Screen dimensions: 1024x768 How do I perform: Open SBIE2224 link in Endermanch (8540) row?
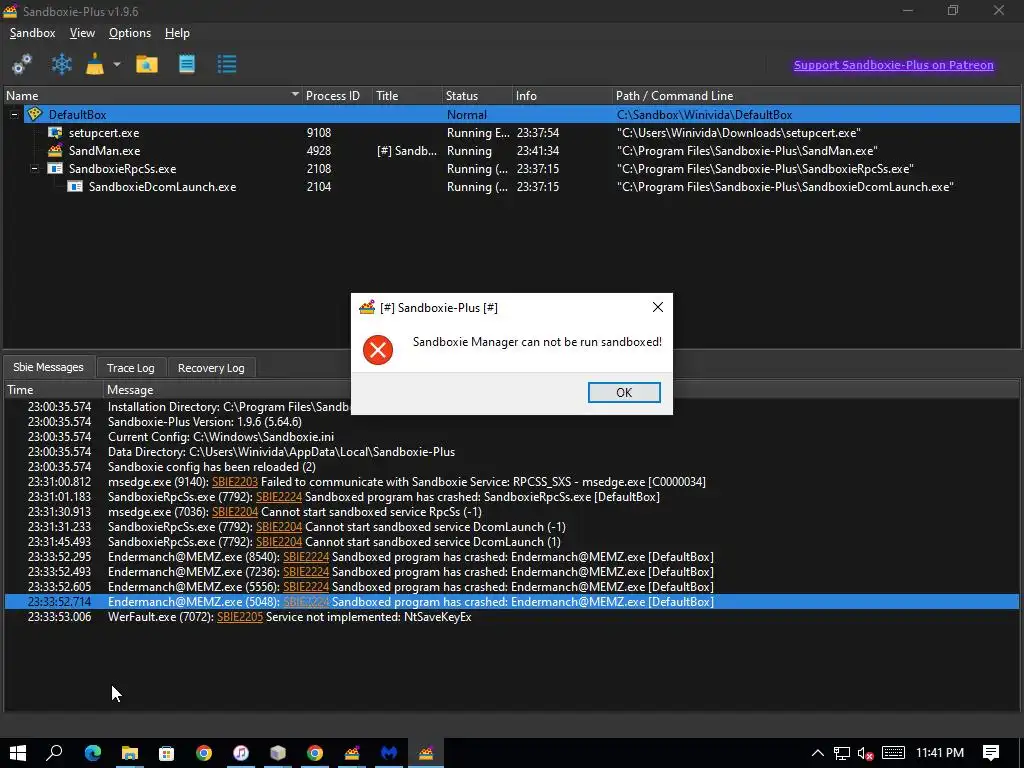coord(306,557)
